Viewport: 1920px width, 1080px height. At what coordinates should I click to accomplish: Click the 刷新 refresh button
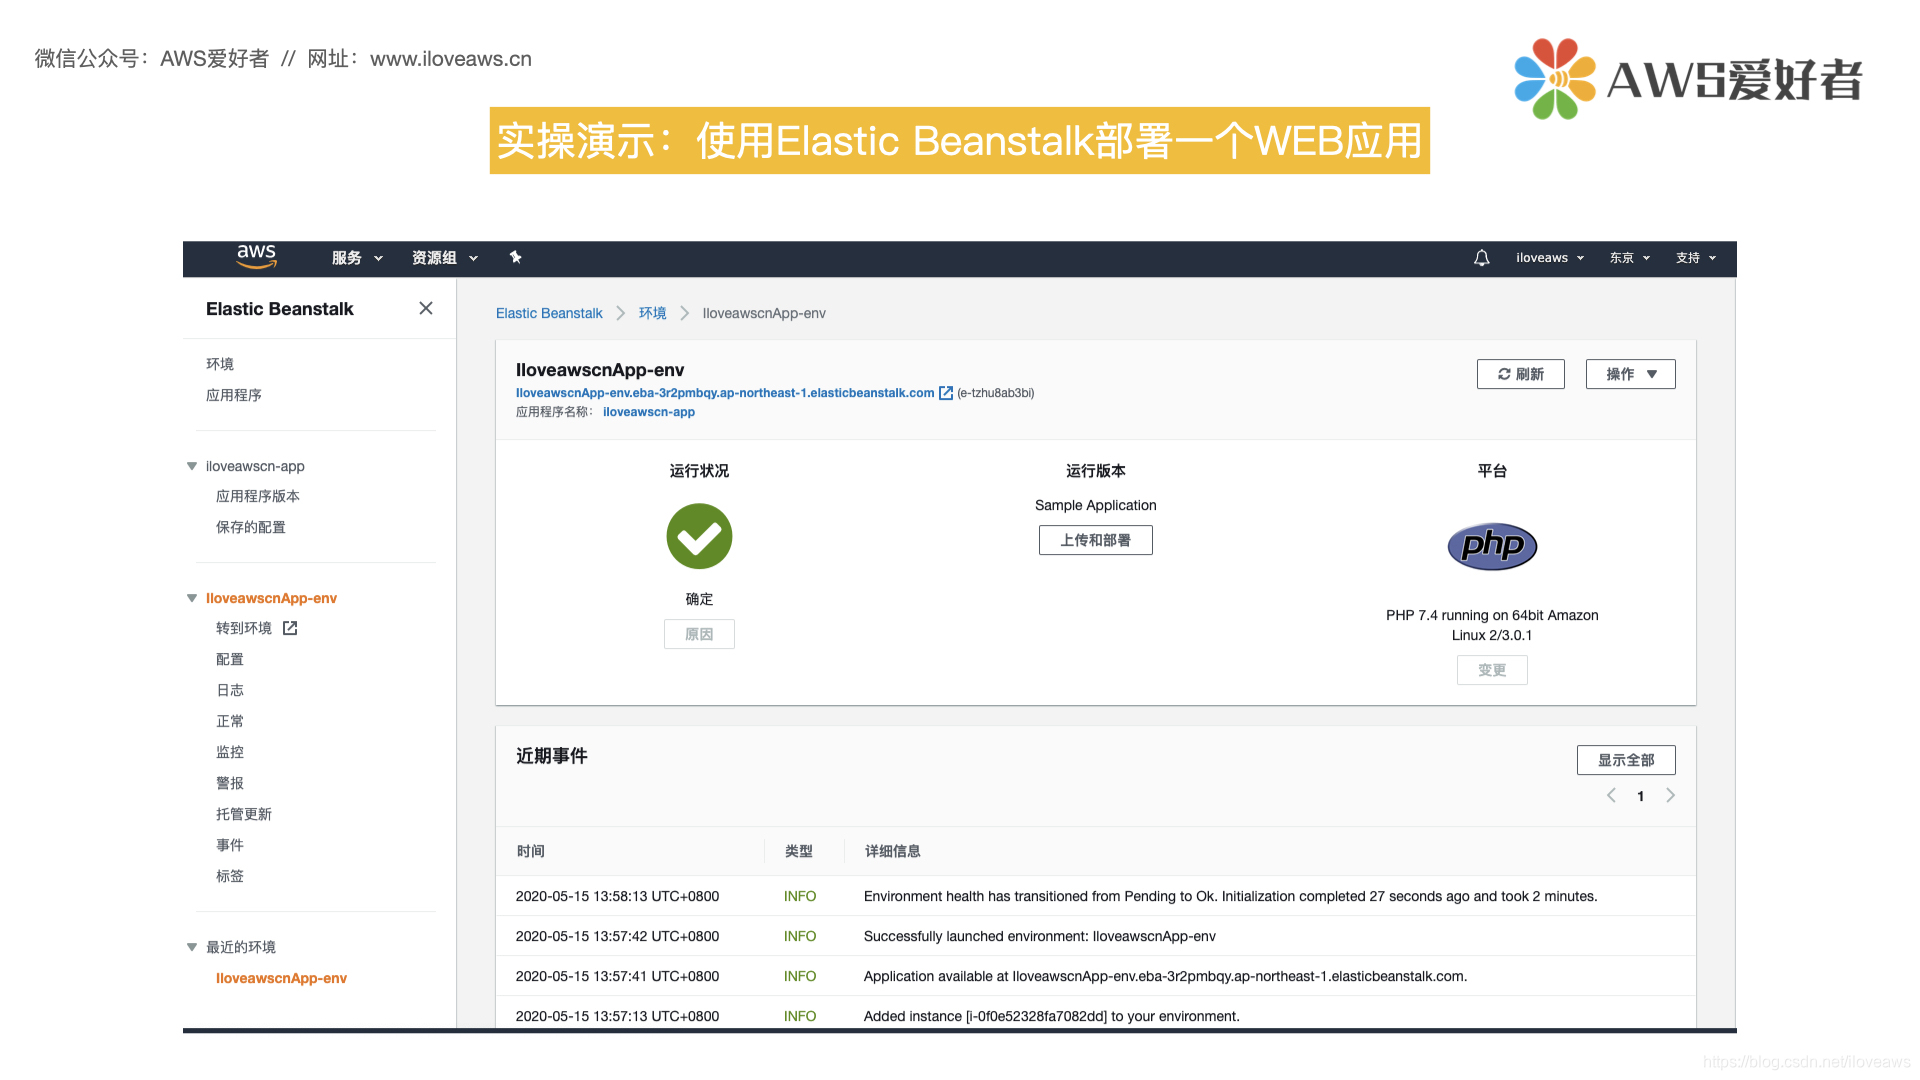(1520, 374)
